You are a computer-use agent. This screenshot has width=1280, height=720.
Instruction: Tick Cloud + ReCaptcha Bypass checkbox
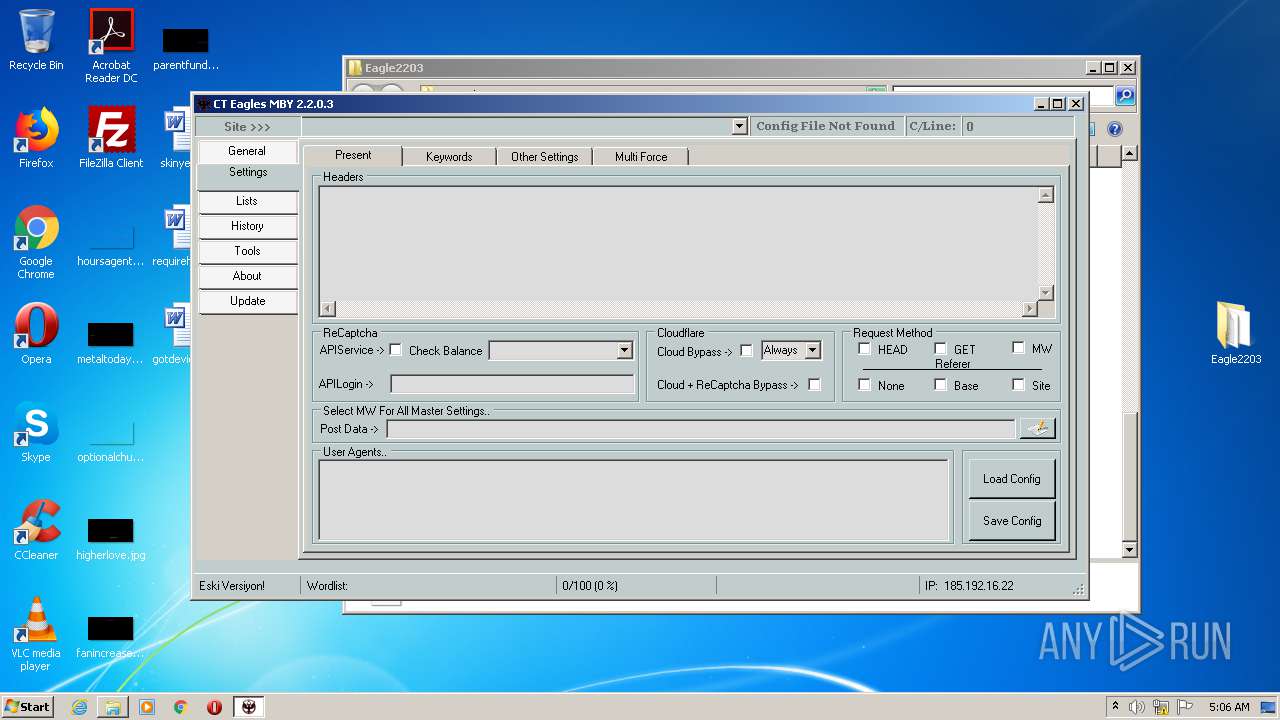(x=814, y=385)
